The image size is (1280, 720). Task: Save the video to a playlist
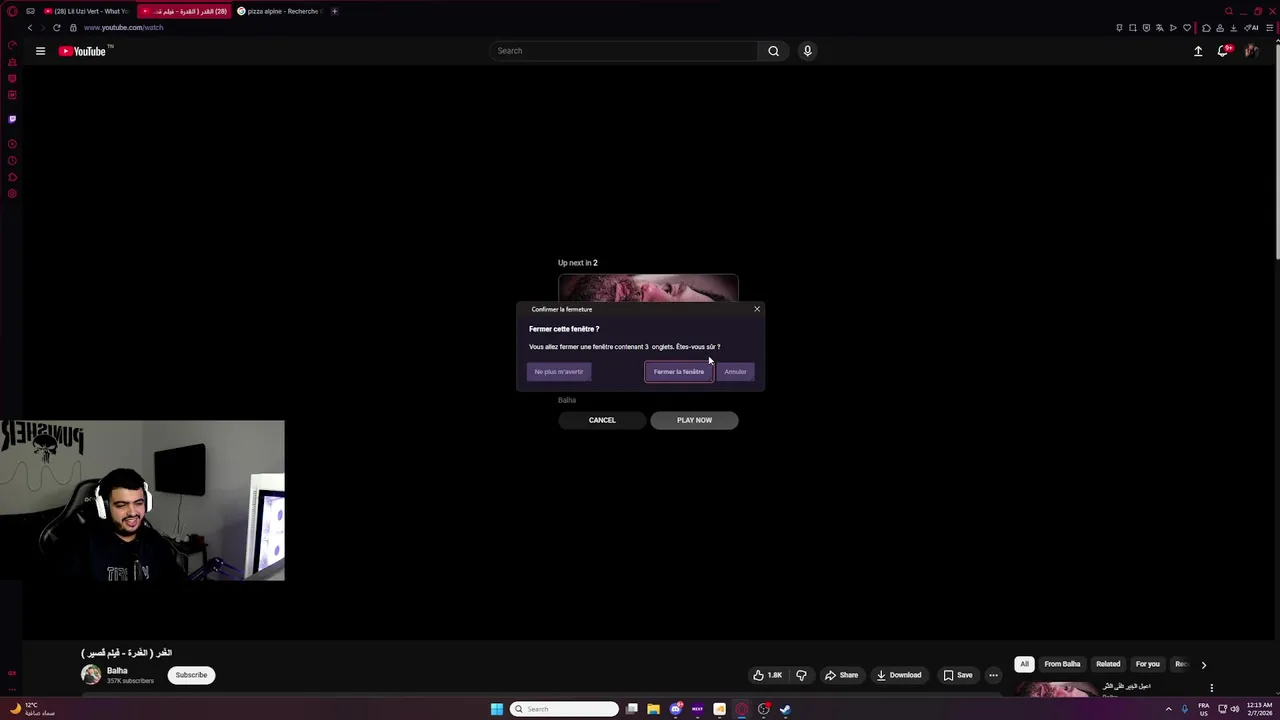coord(958,675)
